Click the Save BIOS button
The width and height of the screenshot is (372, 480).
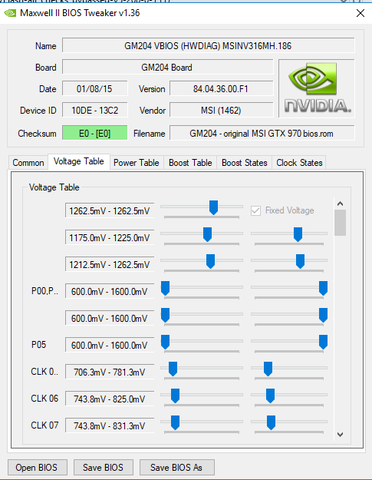103,468
